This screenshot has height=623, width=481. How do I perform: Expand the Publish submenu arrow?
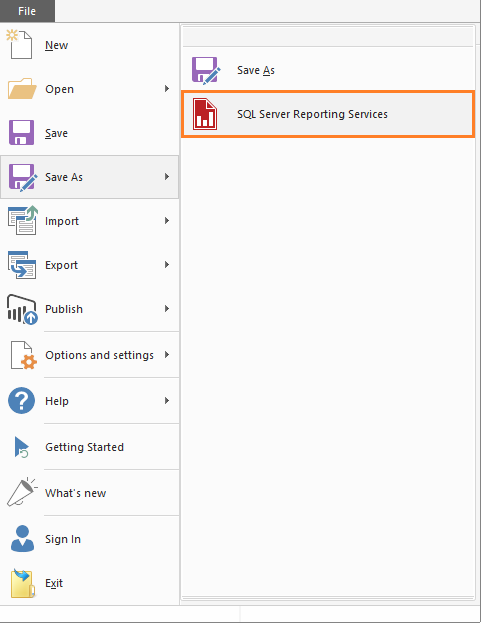point(167,309)
